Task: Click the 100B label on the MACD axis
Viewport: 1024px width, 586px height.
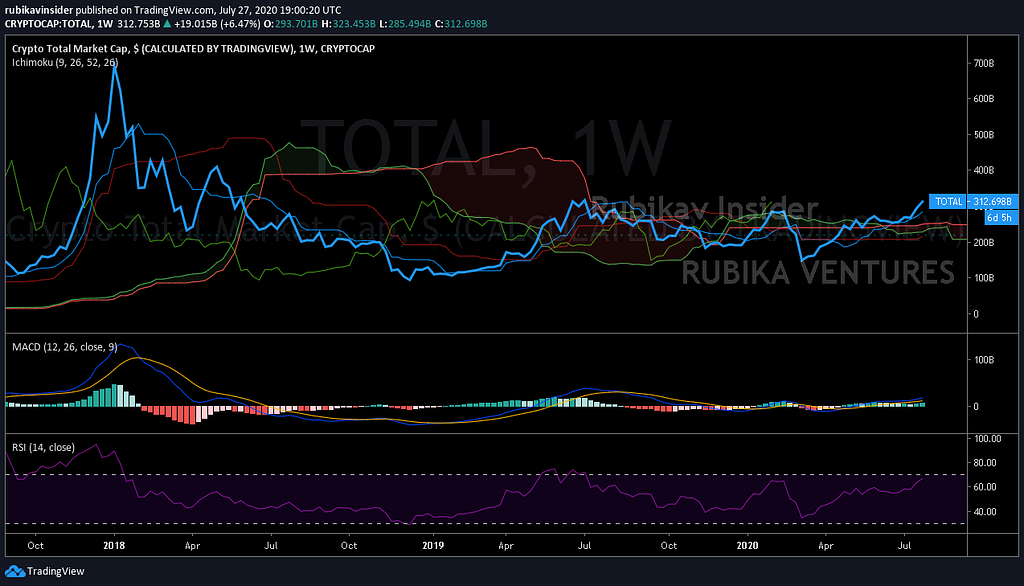Action: [984, 360]
